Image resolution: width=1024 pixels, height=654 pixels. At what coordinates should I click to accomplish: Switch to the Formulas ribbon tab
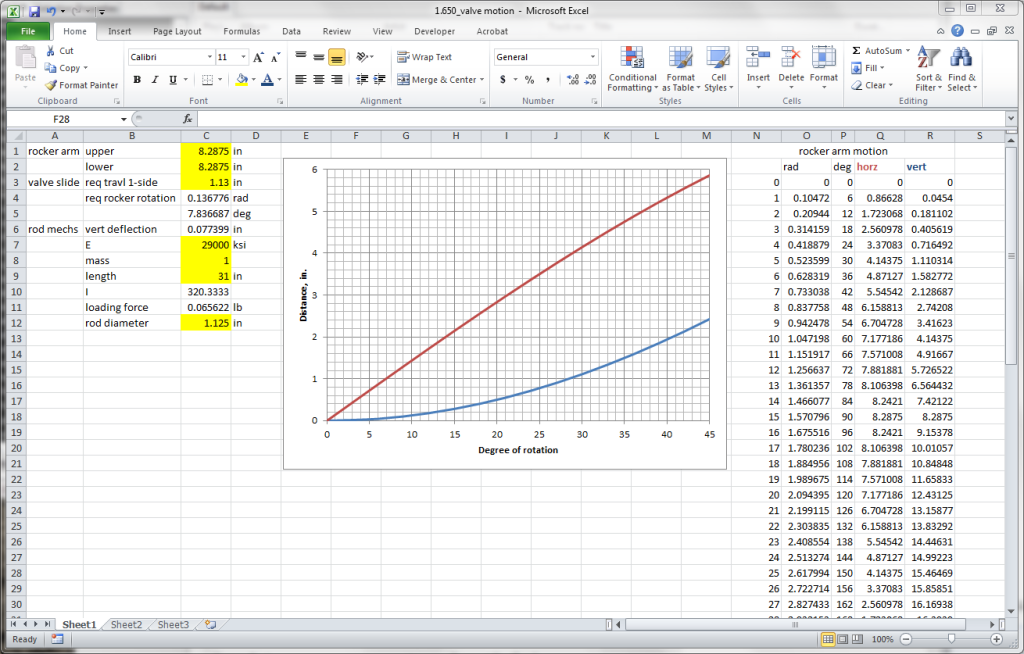[x=241, y=31]
